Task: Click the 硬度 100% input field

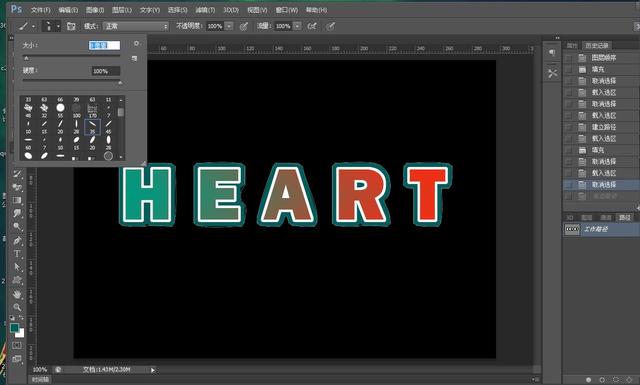Action: tap(106, 71)
